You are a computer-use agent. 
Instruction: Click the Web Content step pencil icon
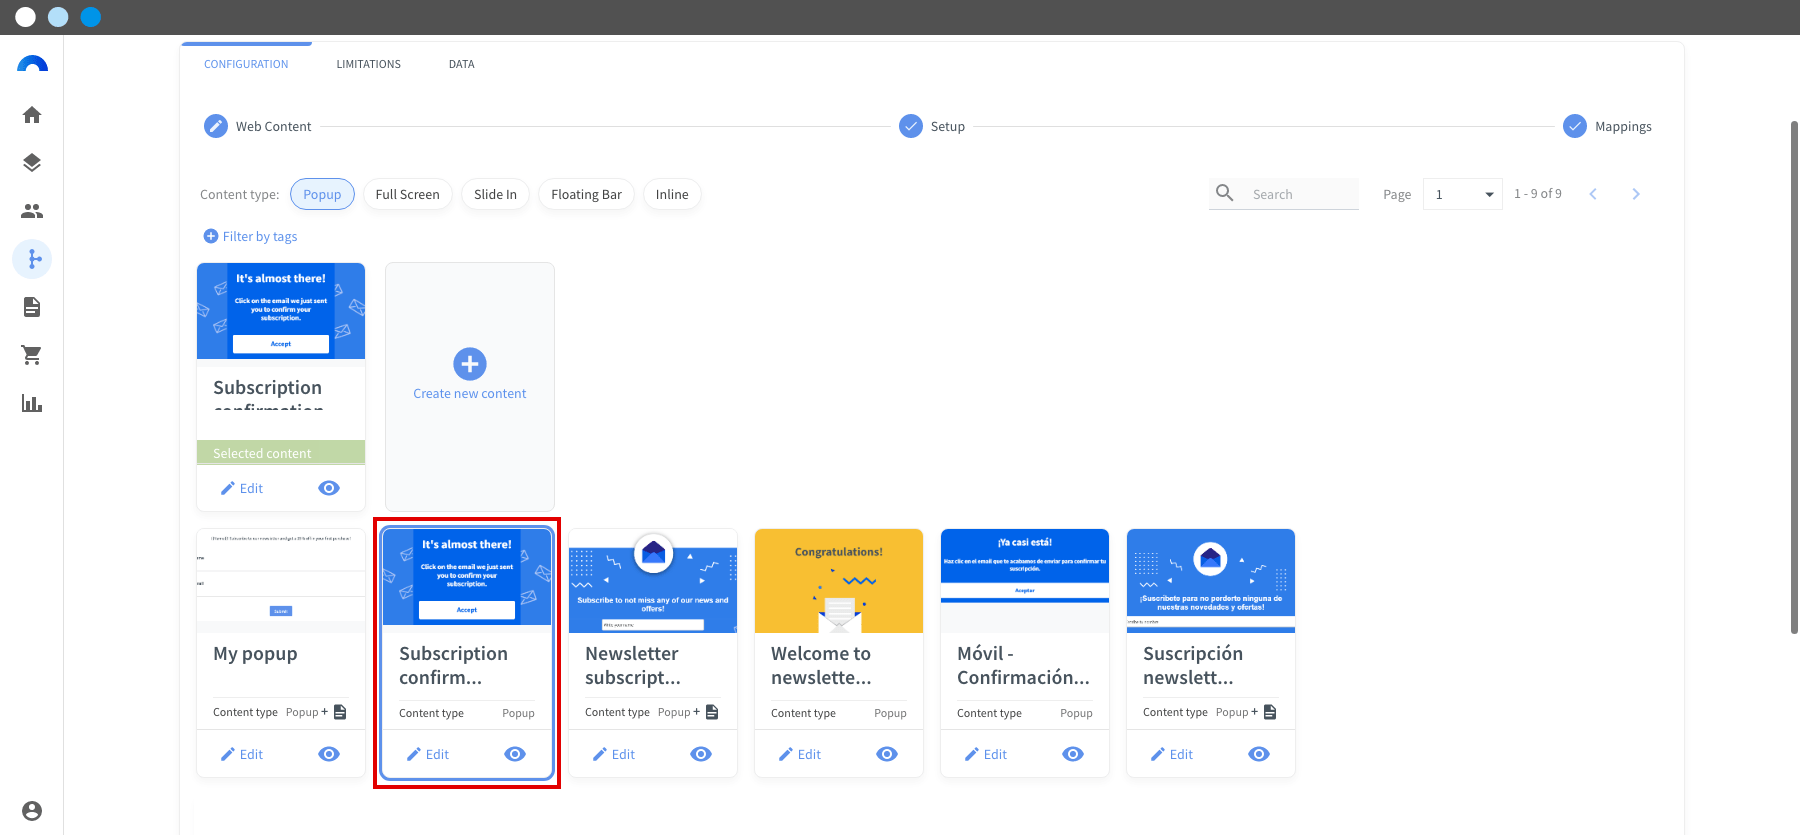click(x=216, y=126)
